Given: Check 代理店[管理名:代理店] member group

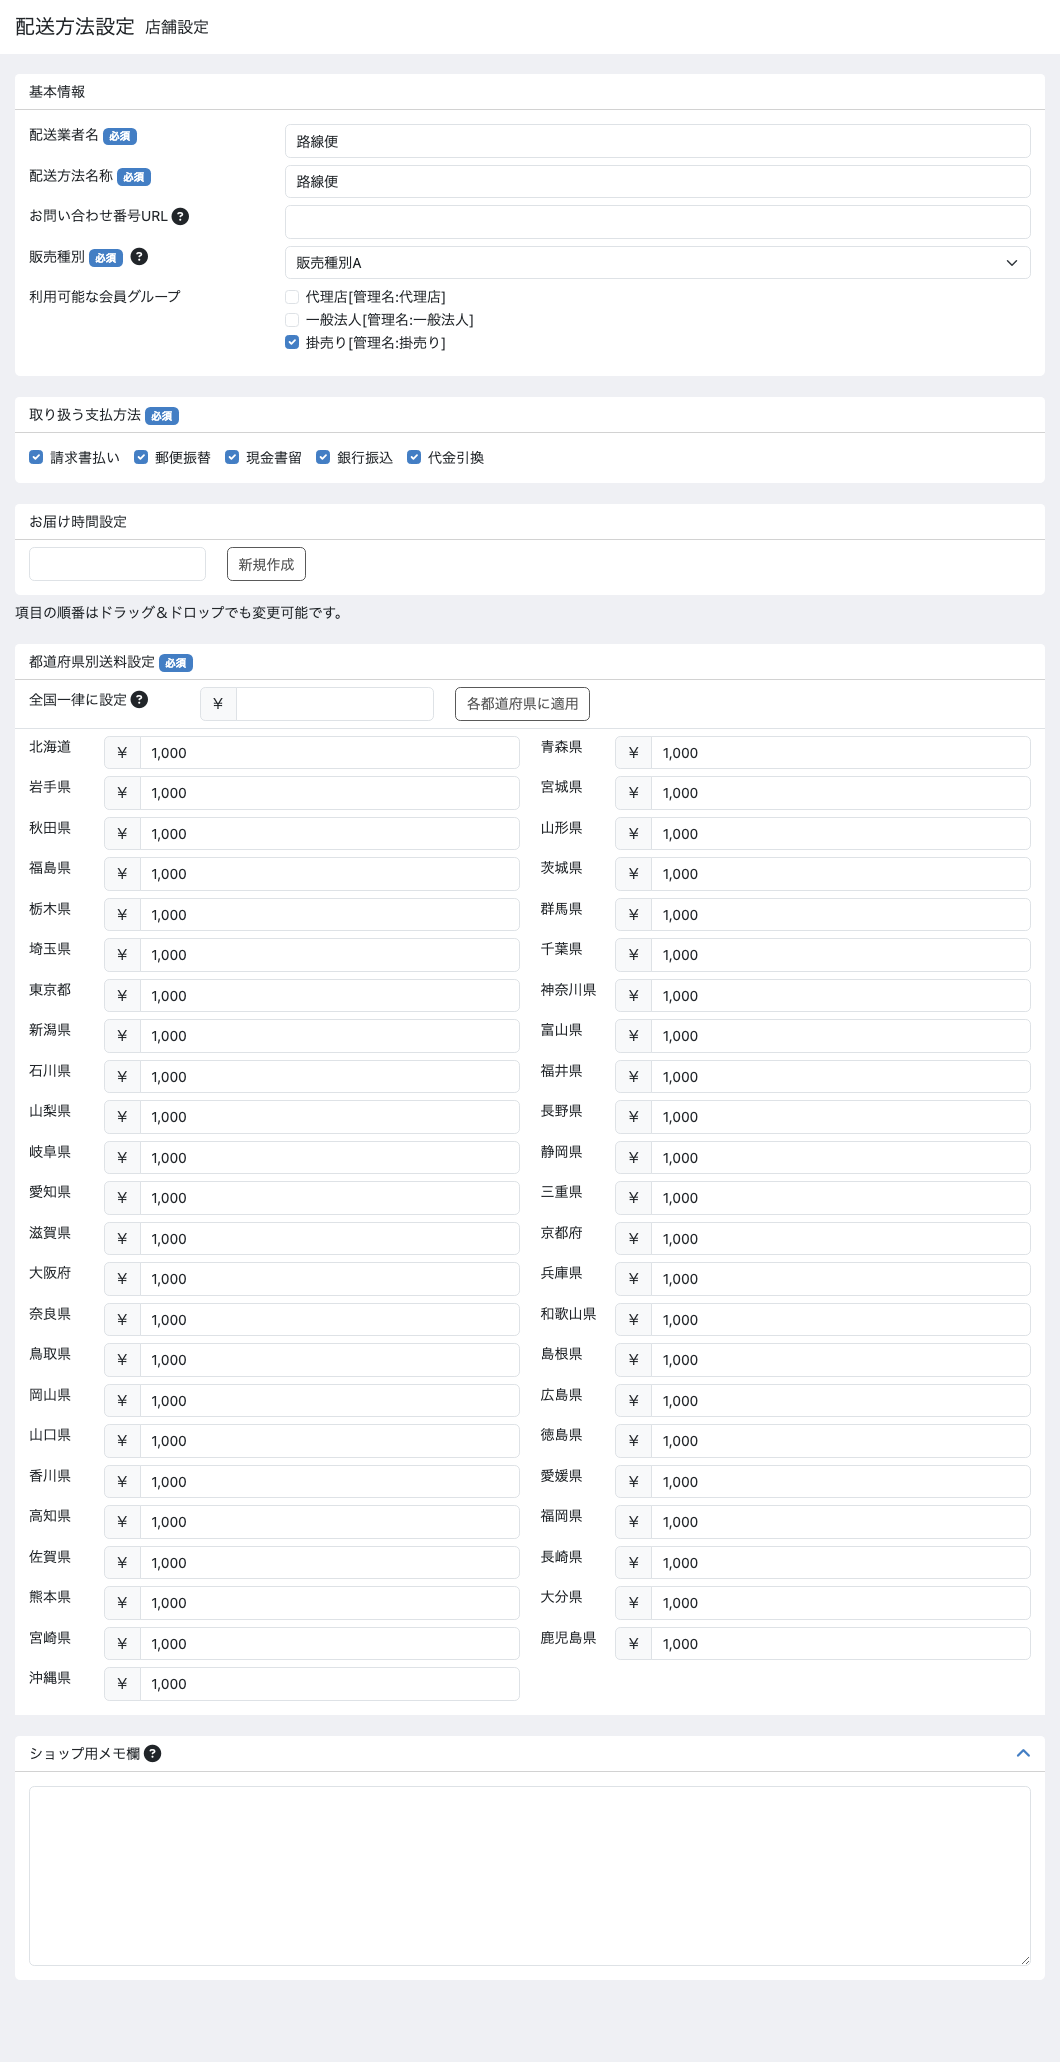Looking at the screenshot, I should pyautogui.click(x=292, y=297).
